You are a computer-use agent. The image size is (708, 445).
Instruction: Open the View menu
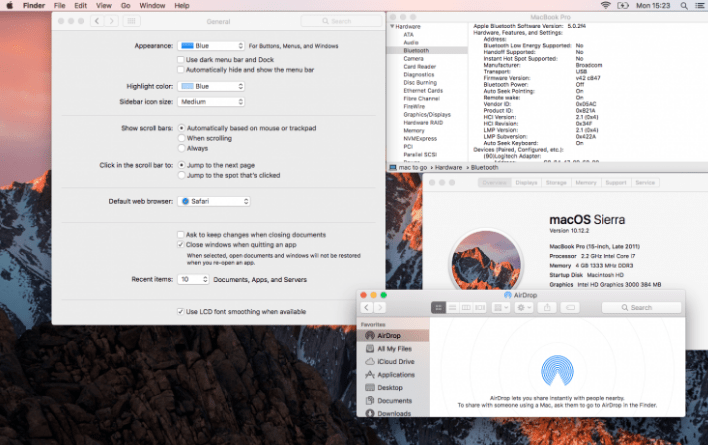[x=104, y=5]
